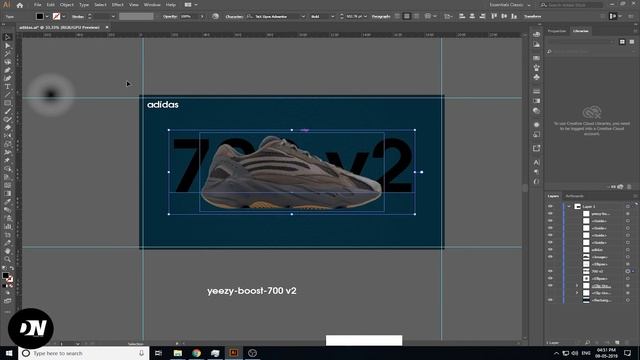The image size is (640, 360).
Task: Click the Fill swatch in the toolbox
Action: [5, 276]
